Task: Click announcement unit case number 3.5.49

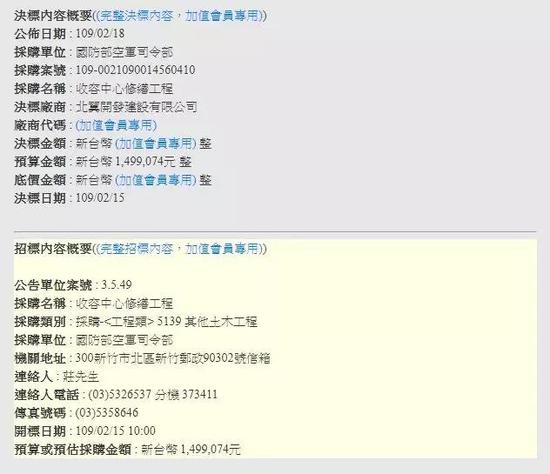Action: 116,285
